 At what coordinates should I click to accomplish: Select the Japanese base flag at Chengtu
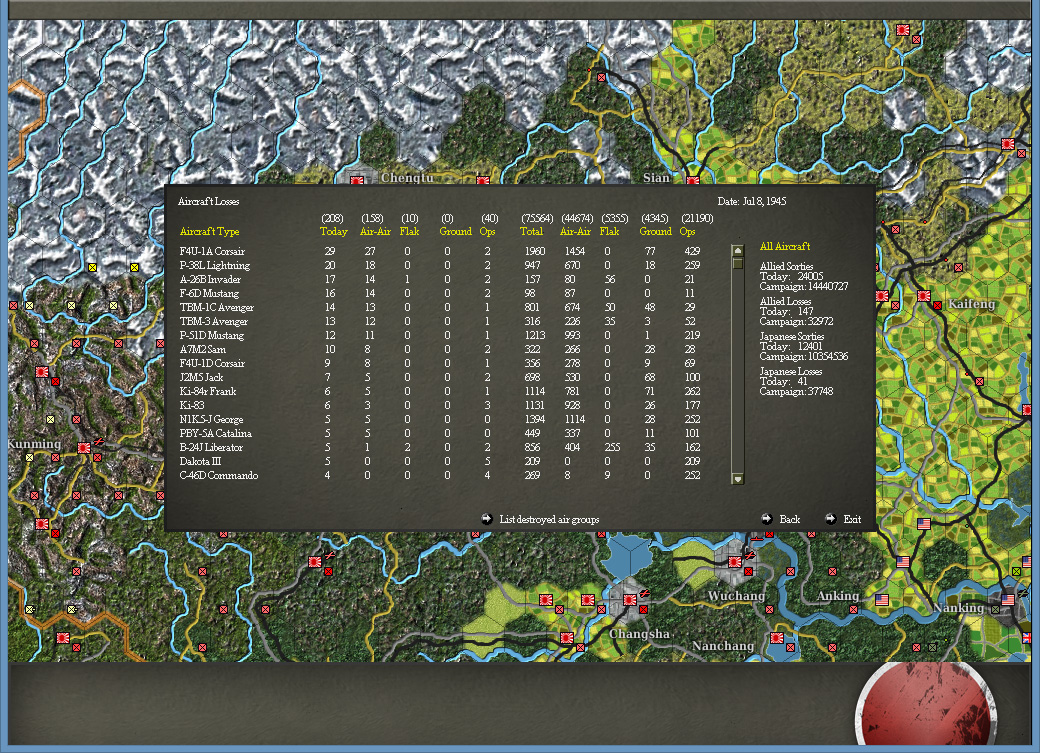tap(357, 180)
